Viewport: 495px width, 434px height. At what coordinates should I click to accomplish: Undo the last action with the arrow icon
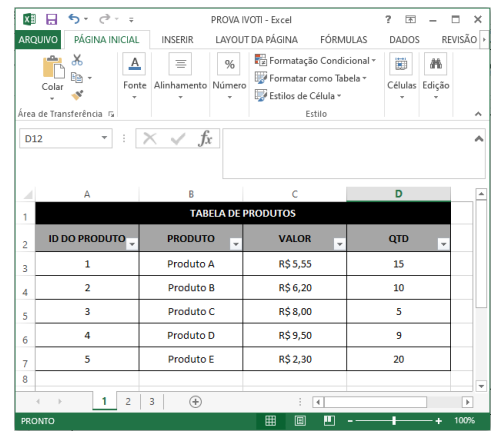click(74, 19)
